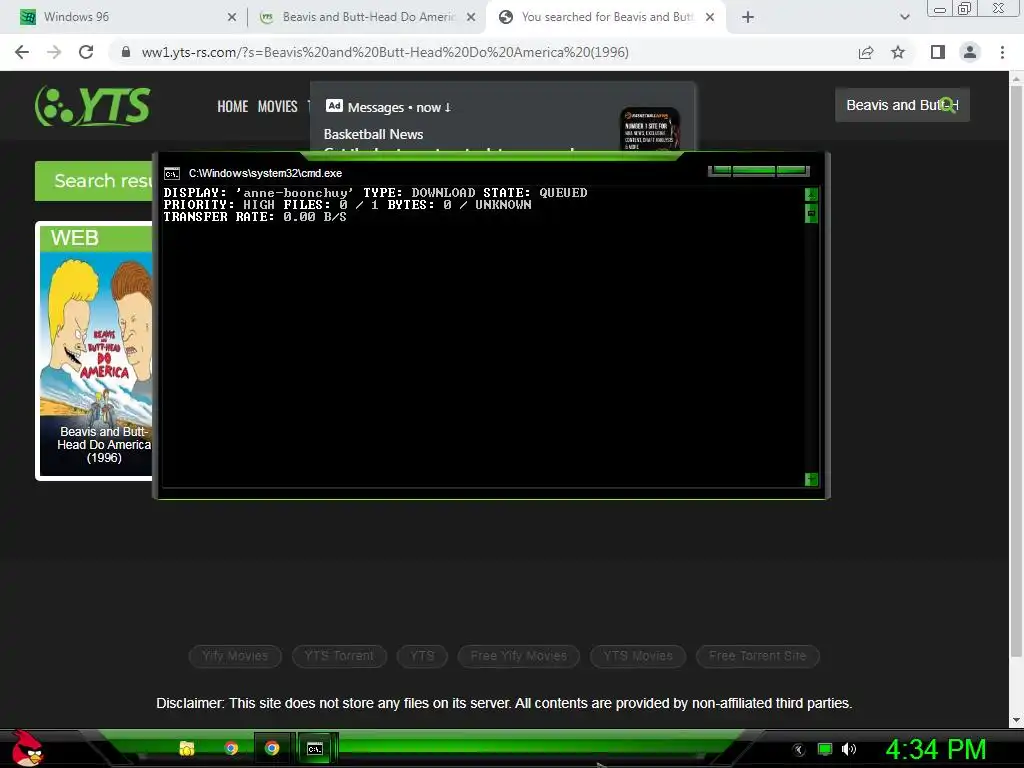Click the Free Torrent Site tag

[x=758, y=656]
